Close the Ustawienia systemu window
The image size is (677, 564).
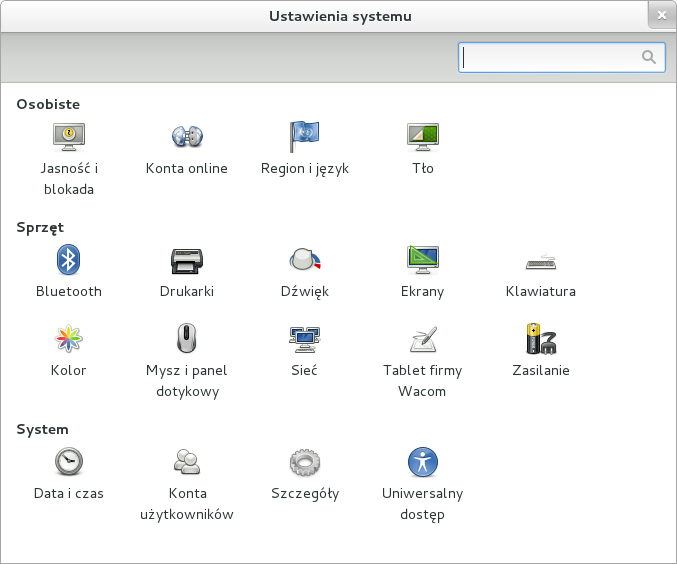(x=660, y=16)
